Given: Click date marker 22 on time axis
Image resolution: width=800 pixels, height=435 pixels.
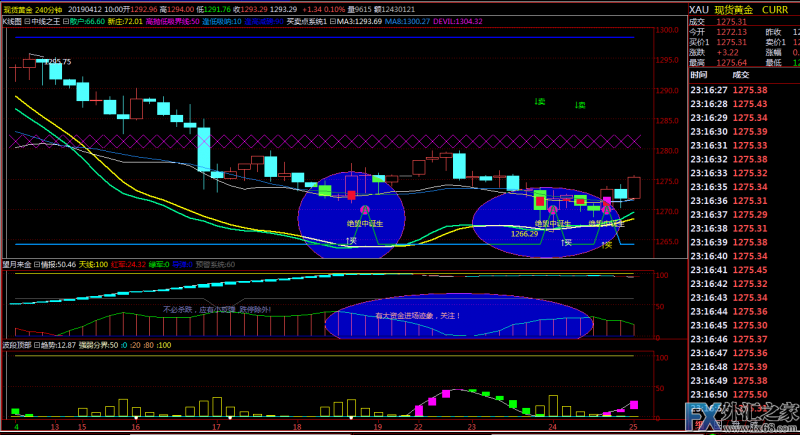Looking at the screenshot, I should [418, 427].
